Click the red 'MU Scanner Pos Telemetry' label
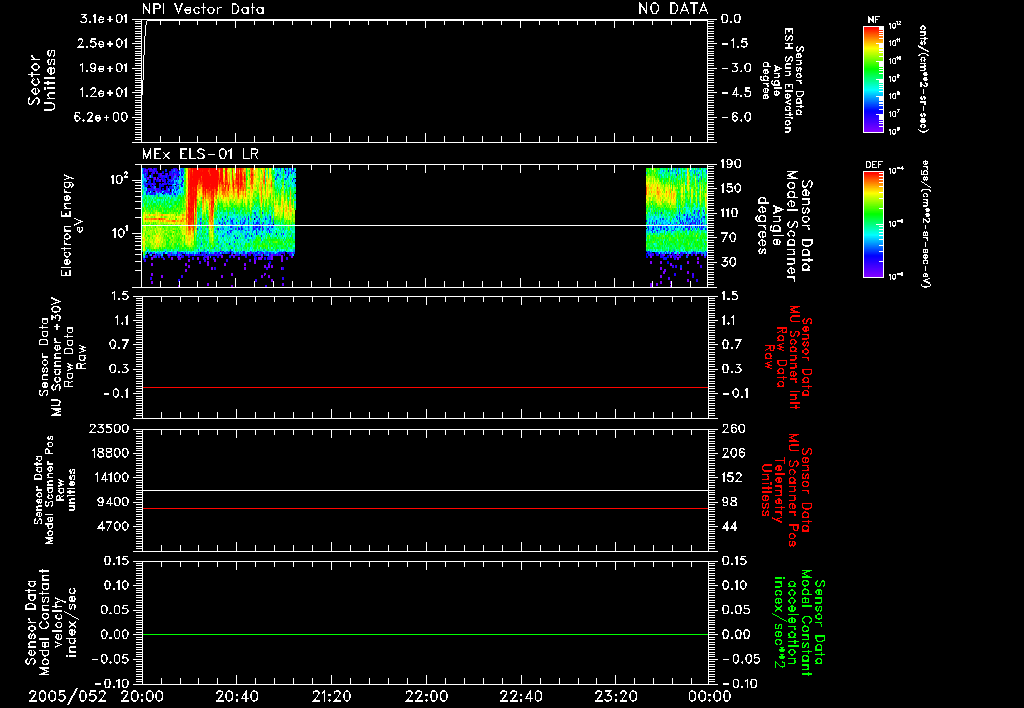This screenshot has width=1024, height=708. [x=788, y=490]
